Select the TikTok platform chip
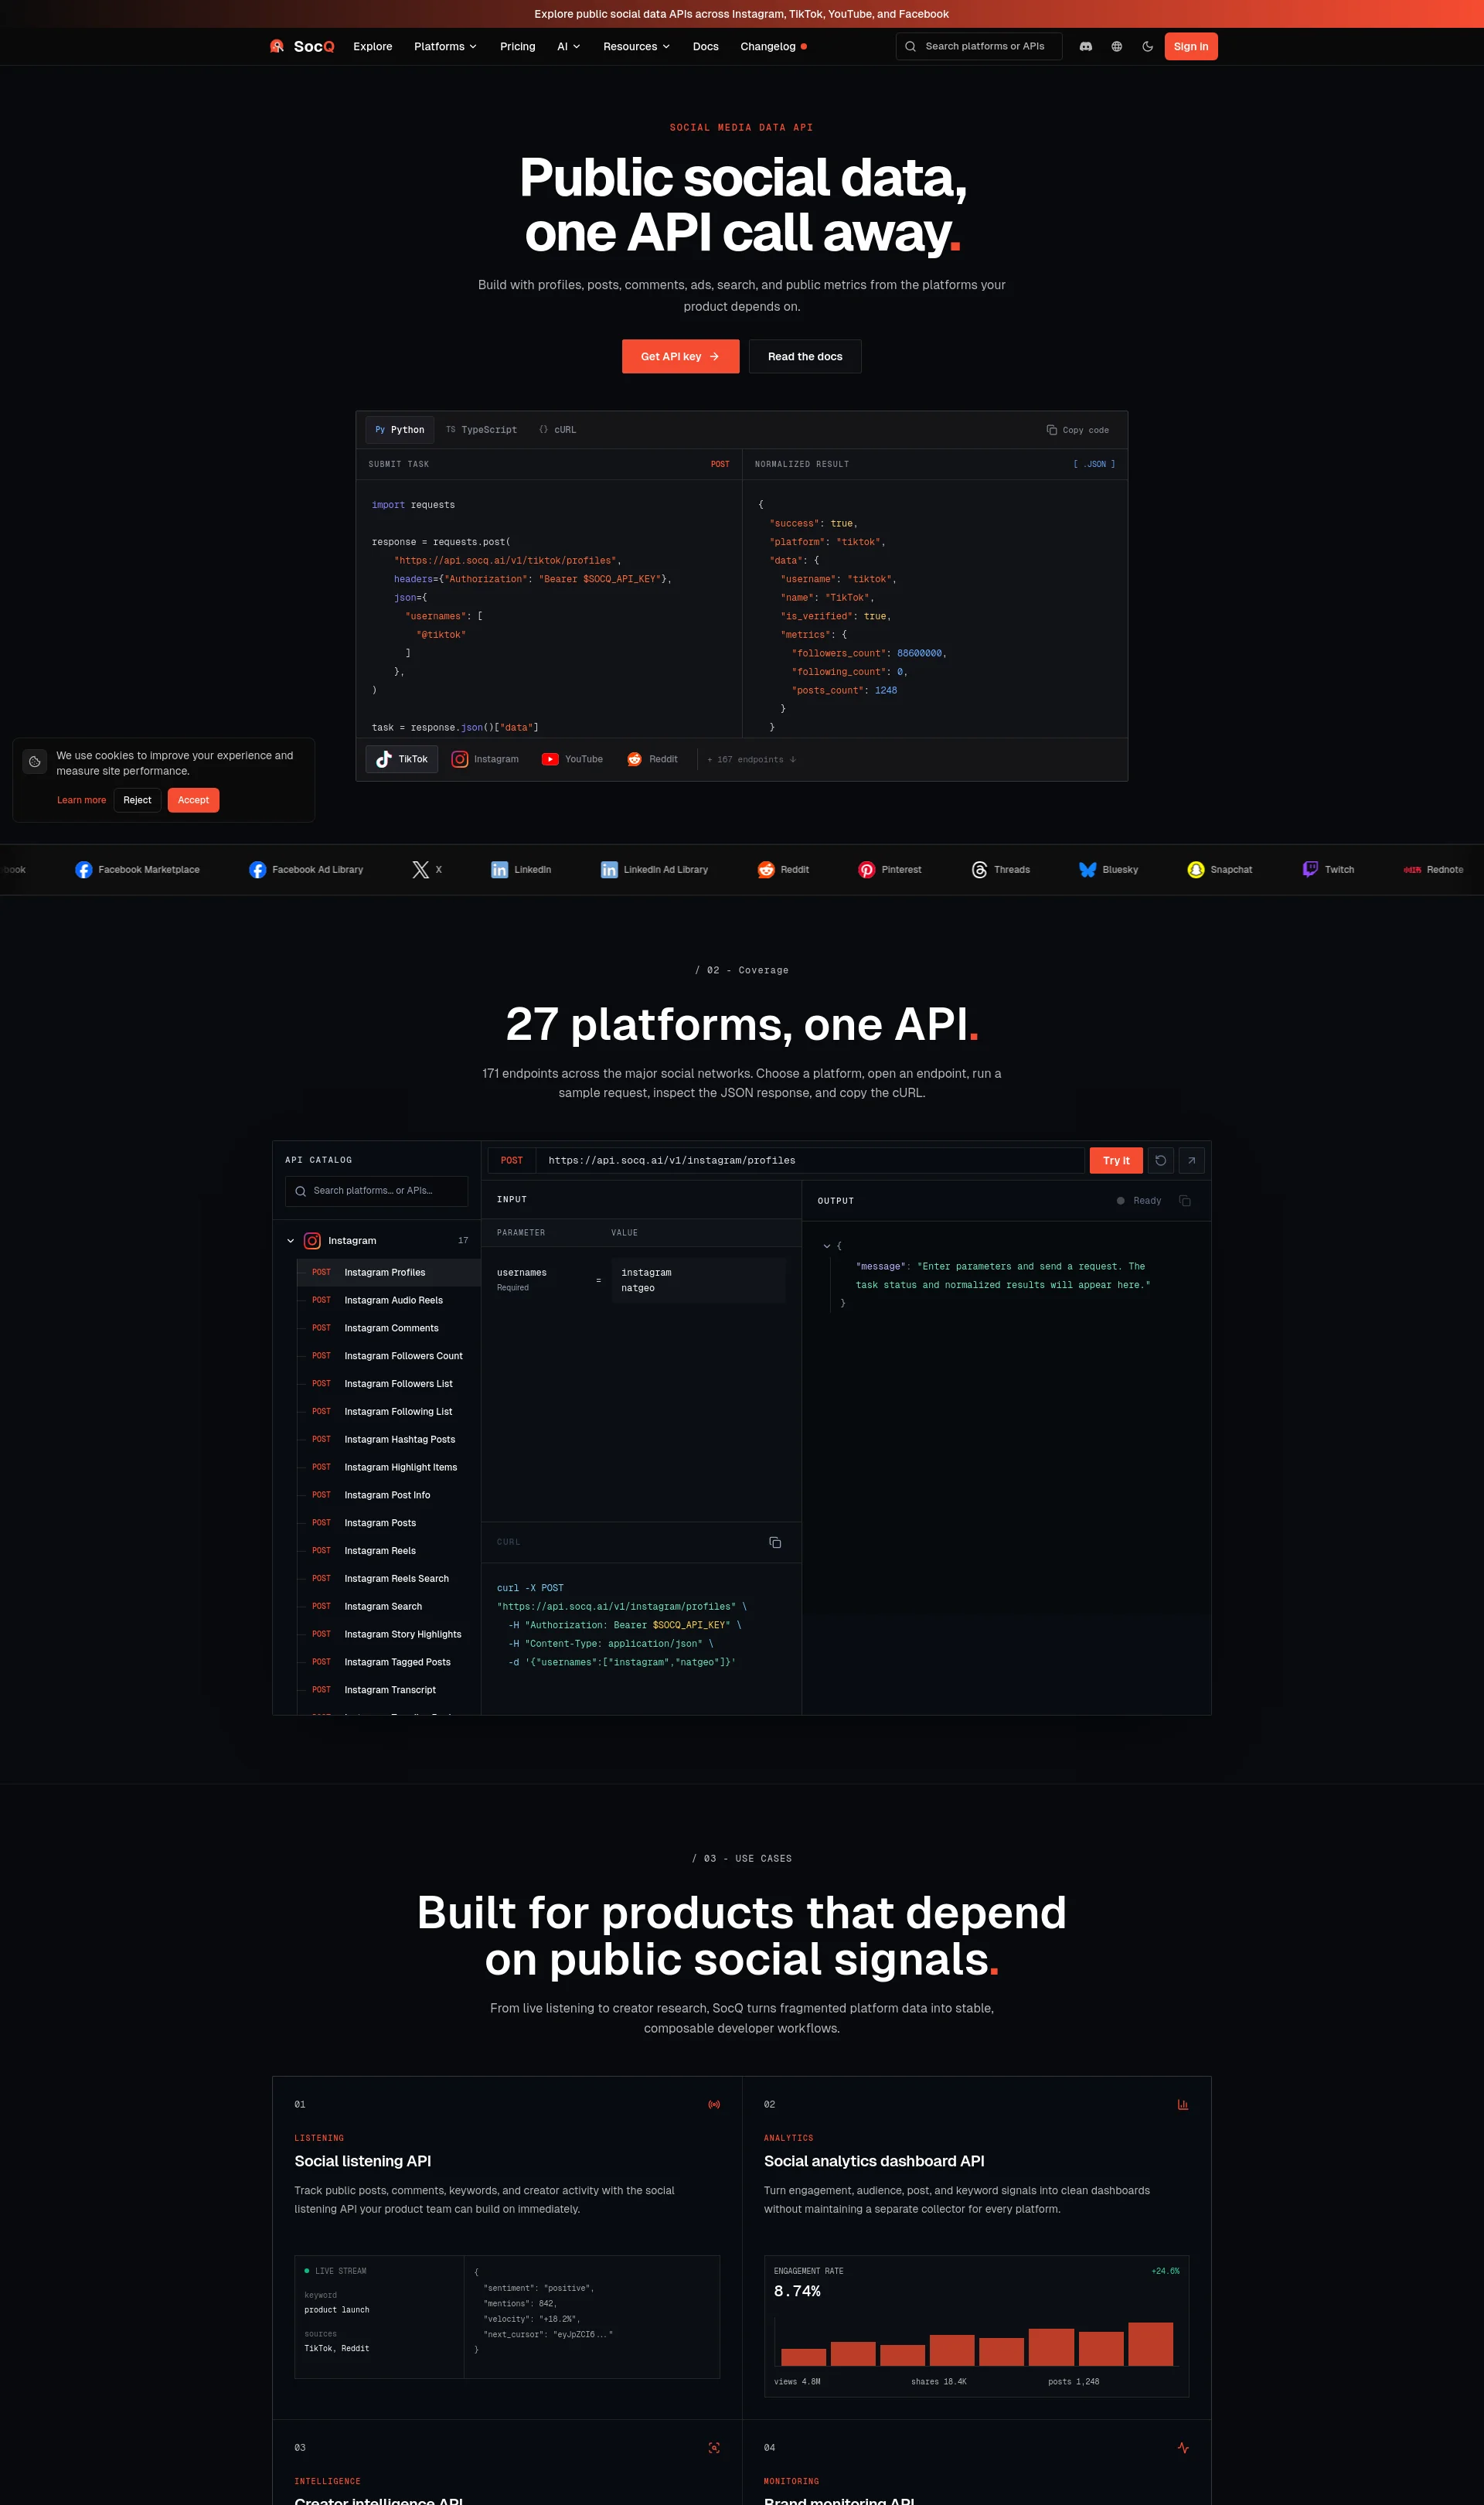 click(402, 759)
